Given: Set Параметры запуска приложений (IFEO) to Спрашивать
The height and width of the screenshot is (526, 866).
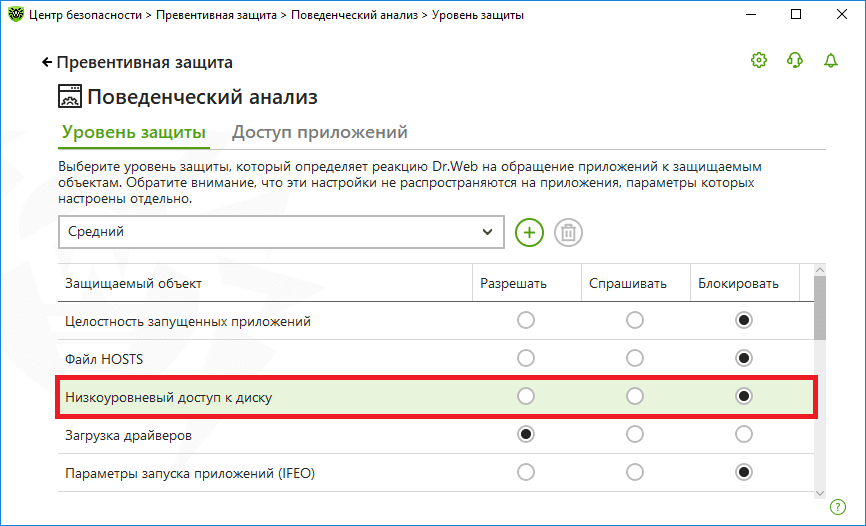Looking at the screenshot, I should pyautogui.click(x=635, y=472).
